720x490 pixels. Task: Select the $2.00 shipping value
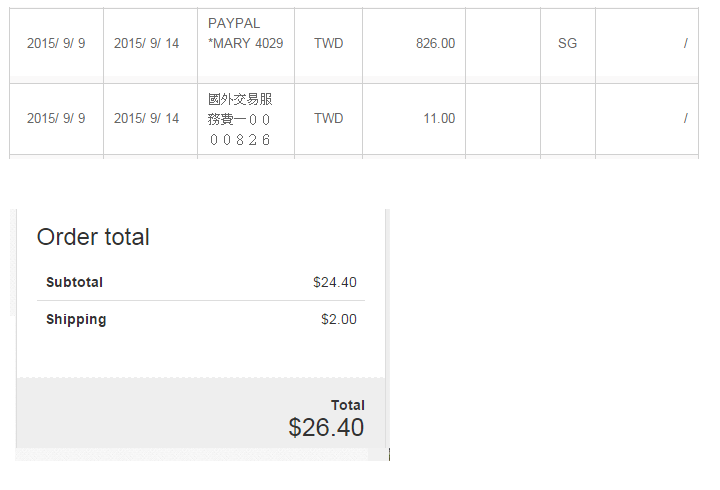339,319
